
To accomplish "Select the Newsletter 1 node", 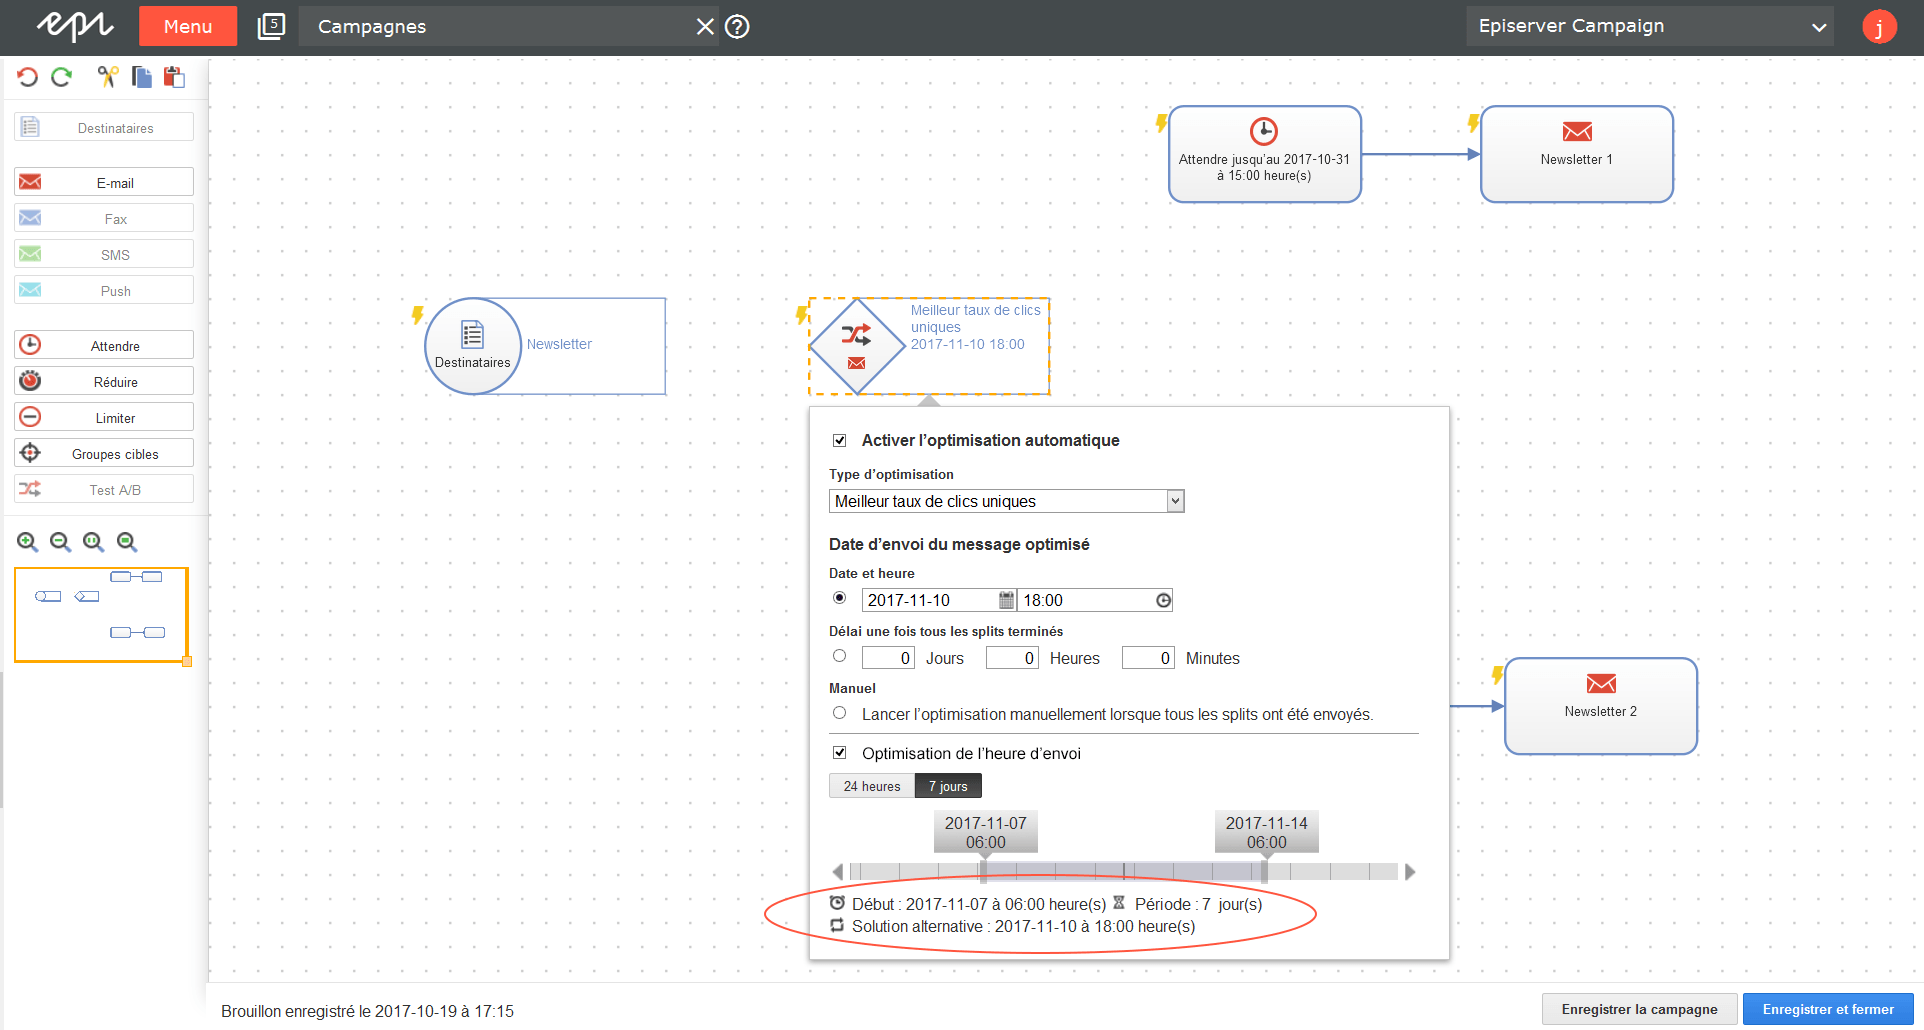I will pos(1577,154).
